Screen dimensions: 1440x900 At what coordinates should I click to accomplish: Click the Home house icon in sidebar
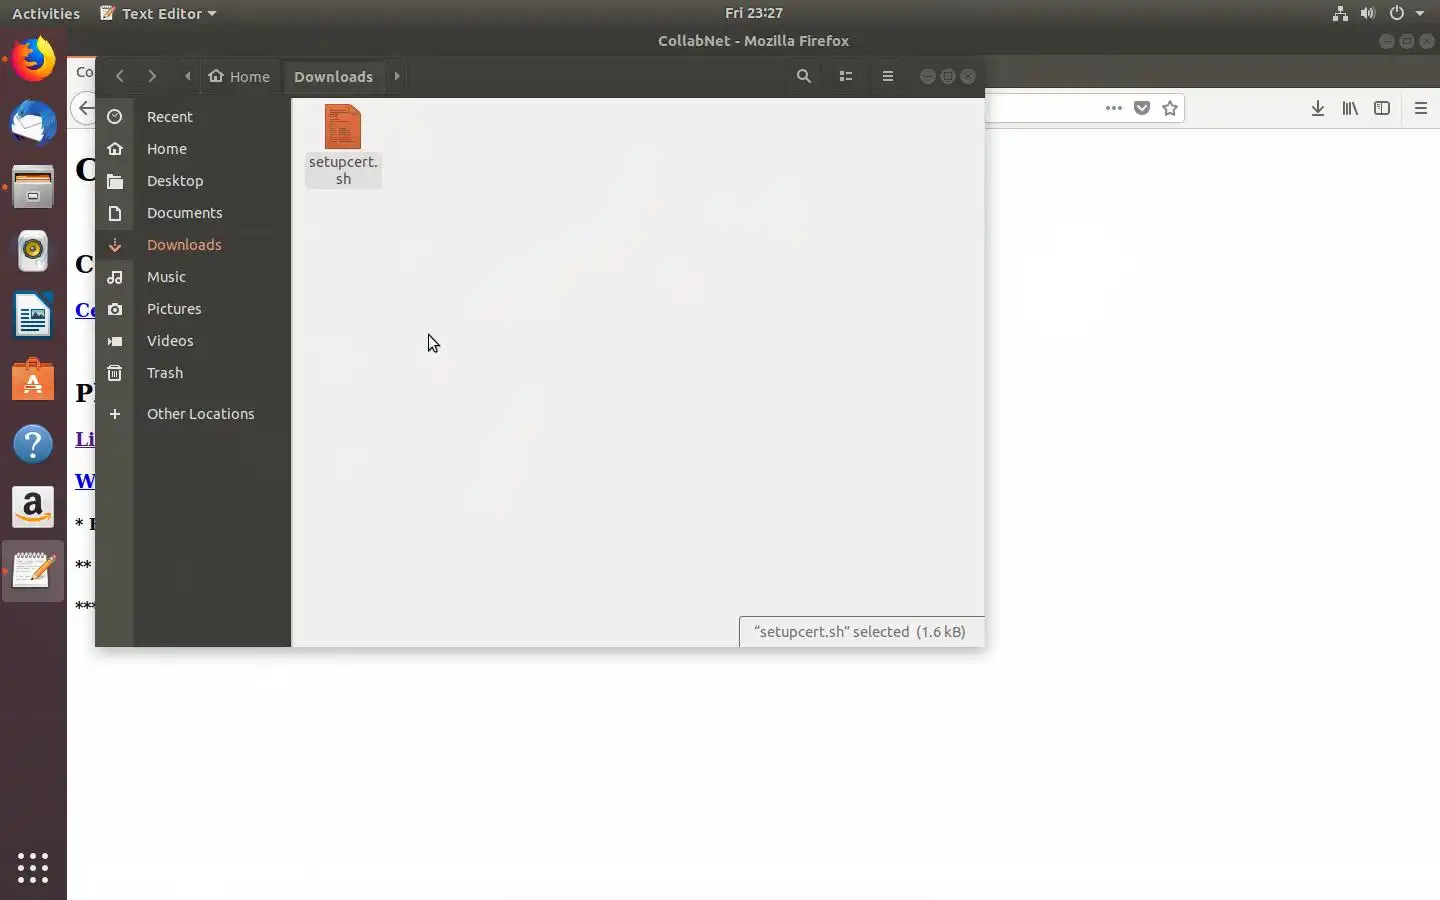(115, 149)
